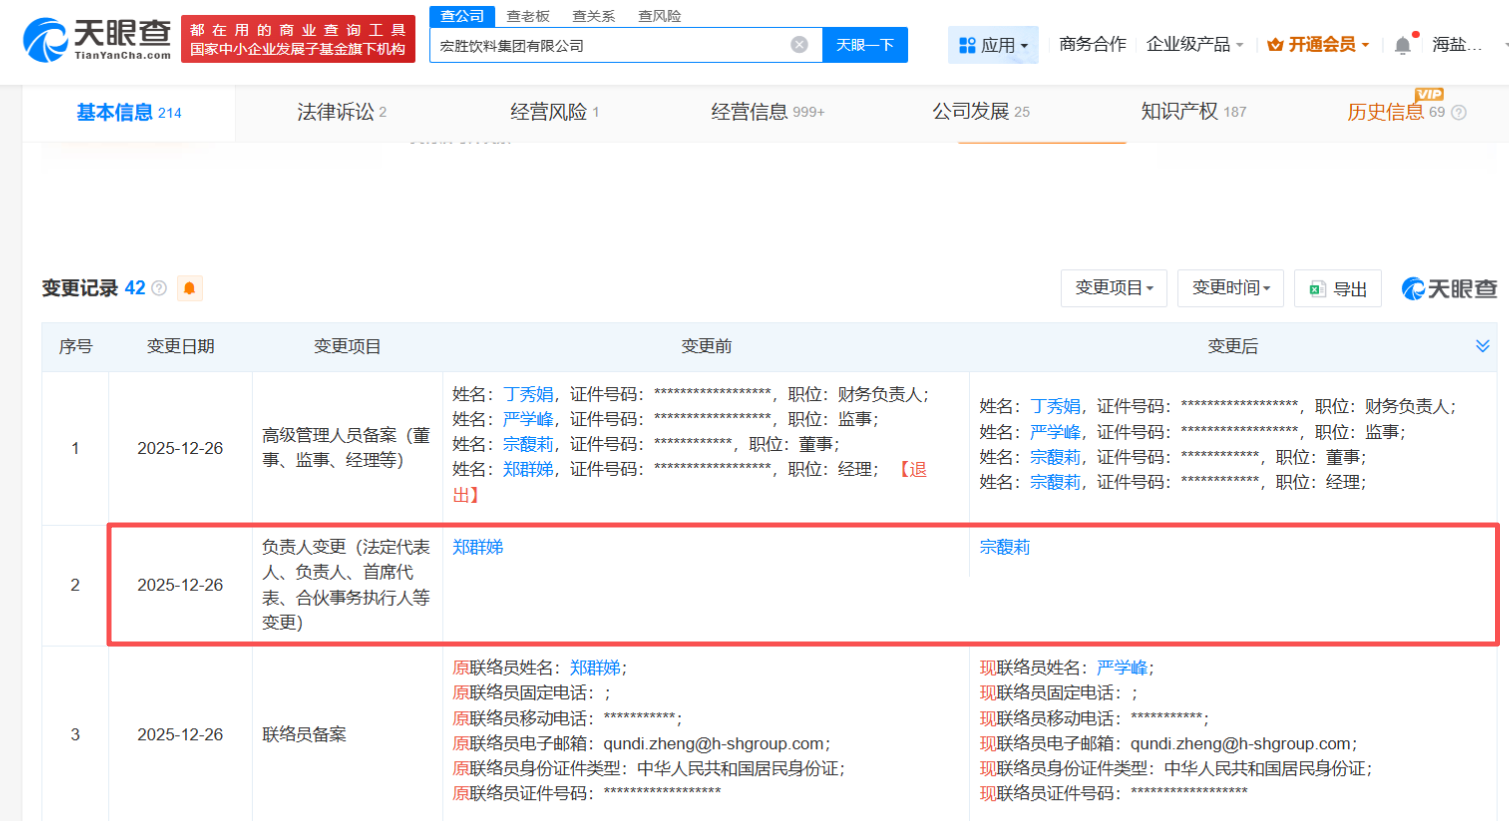This screenshot has height=821, width=1509.
Task: Click the orange alert bell beside 变更记录
Action: point(189,289)
